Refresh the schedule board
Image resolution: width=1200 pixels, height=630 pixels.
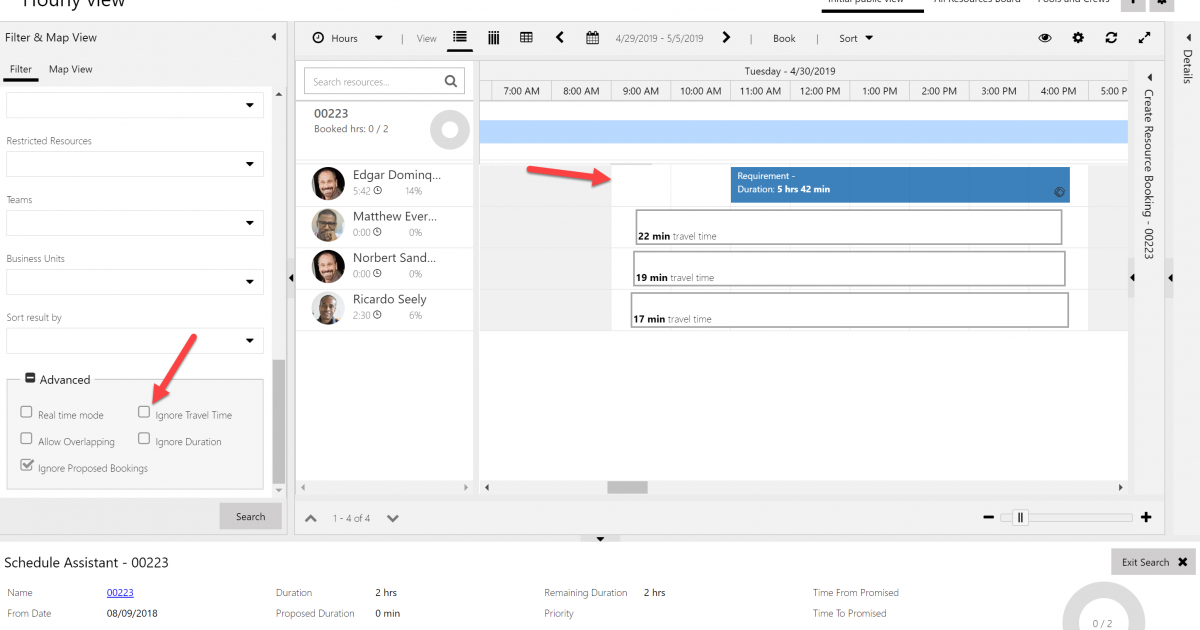(x=1111, y=38)
